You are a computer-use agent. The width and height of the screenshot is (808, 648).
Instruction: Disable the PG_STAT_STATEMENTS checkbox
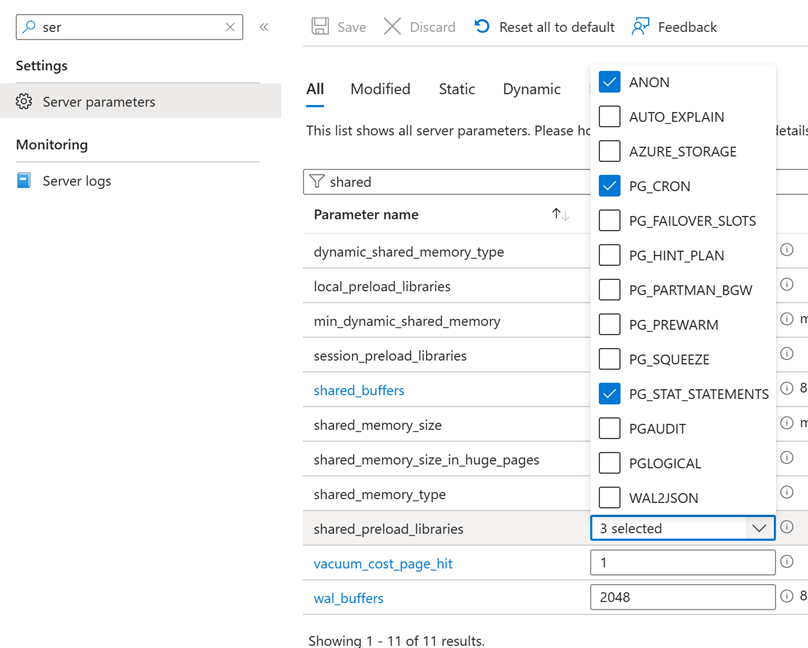[x=609, y=394]
